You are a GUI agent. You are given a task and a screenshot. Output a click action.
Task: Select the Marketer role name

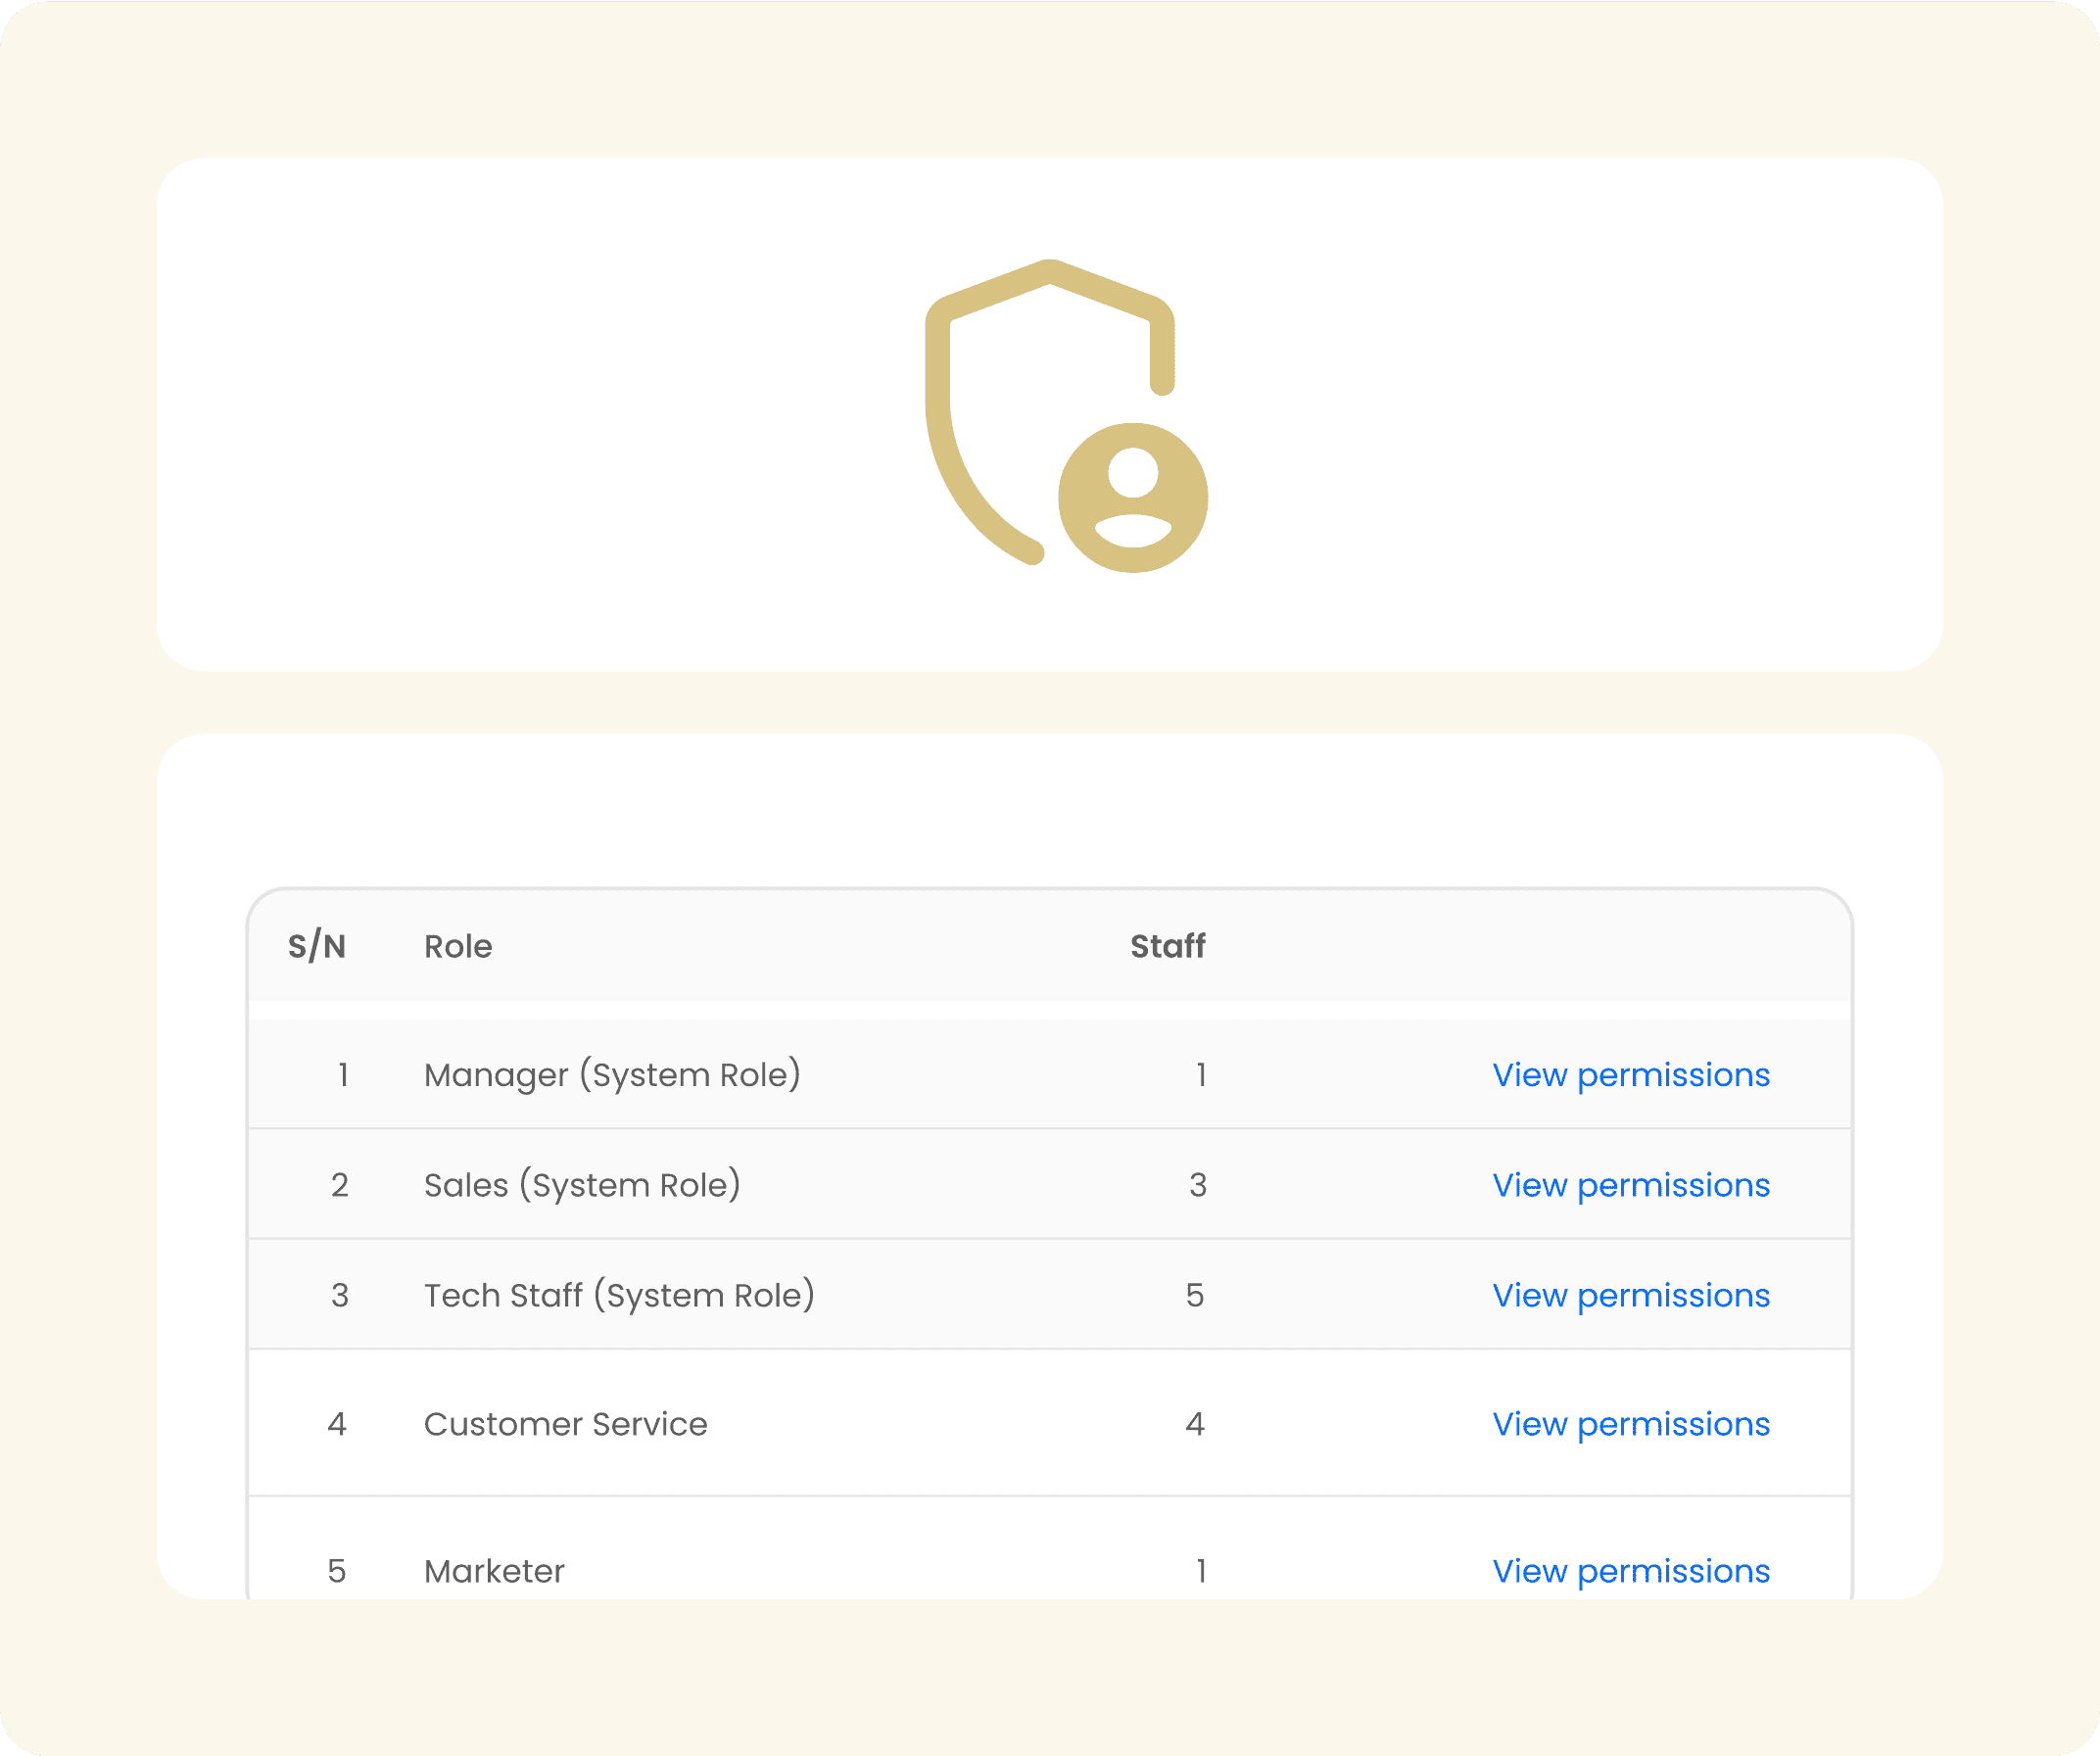[494, 1571]
